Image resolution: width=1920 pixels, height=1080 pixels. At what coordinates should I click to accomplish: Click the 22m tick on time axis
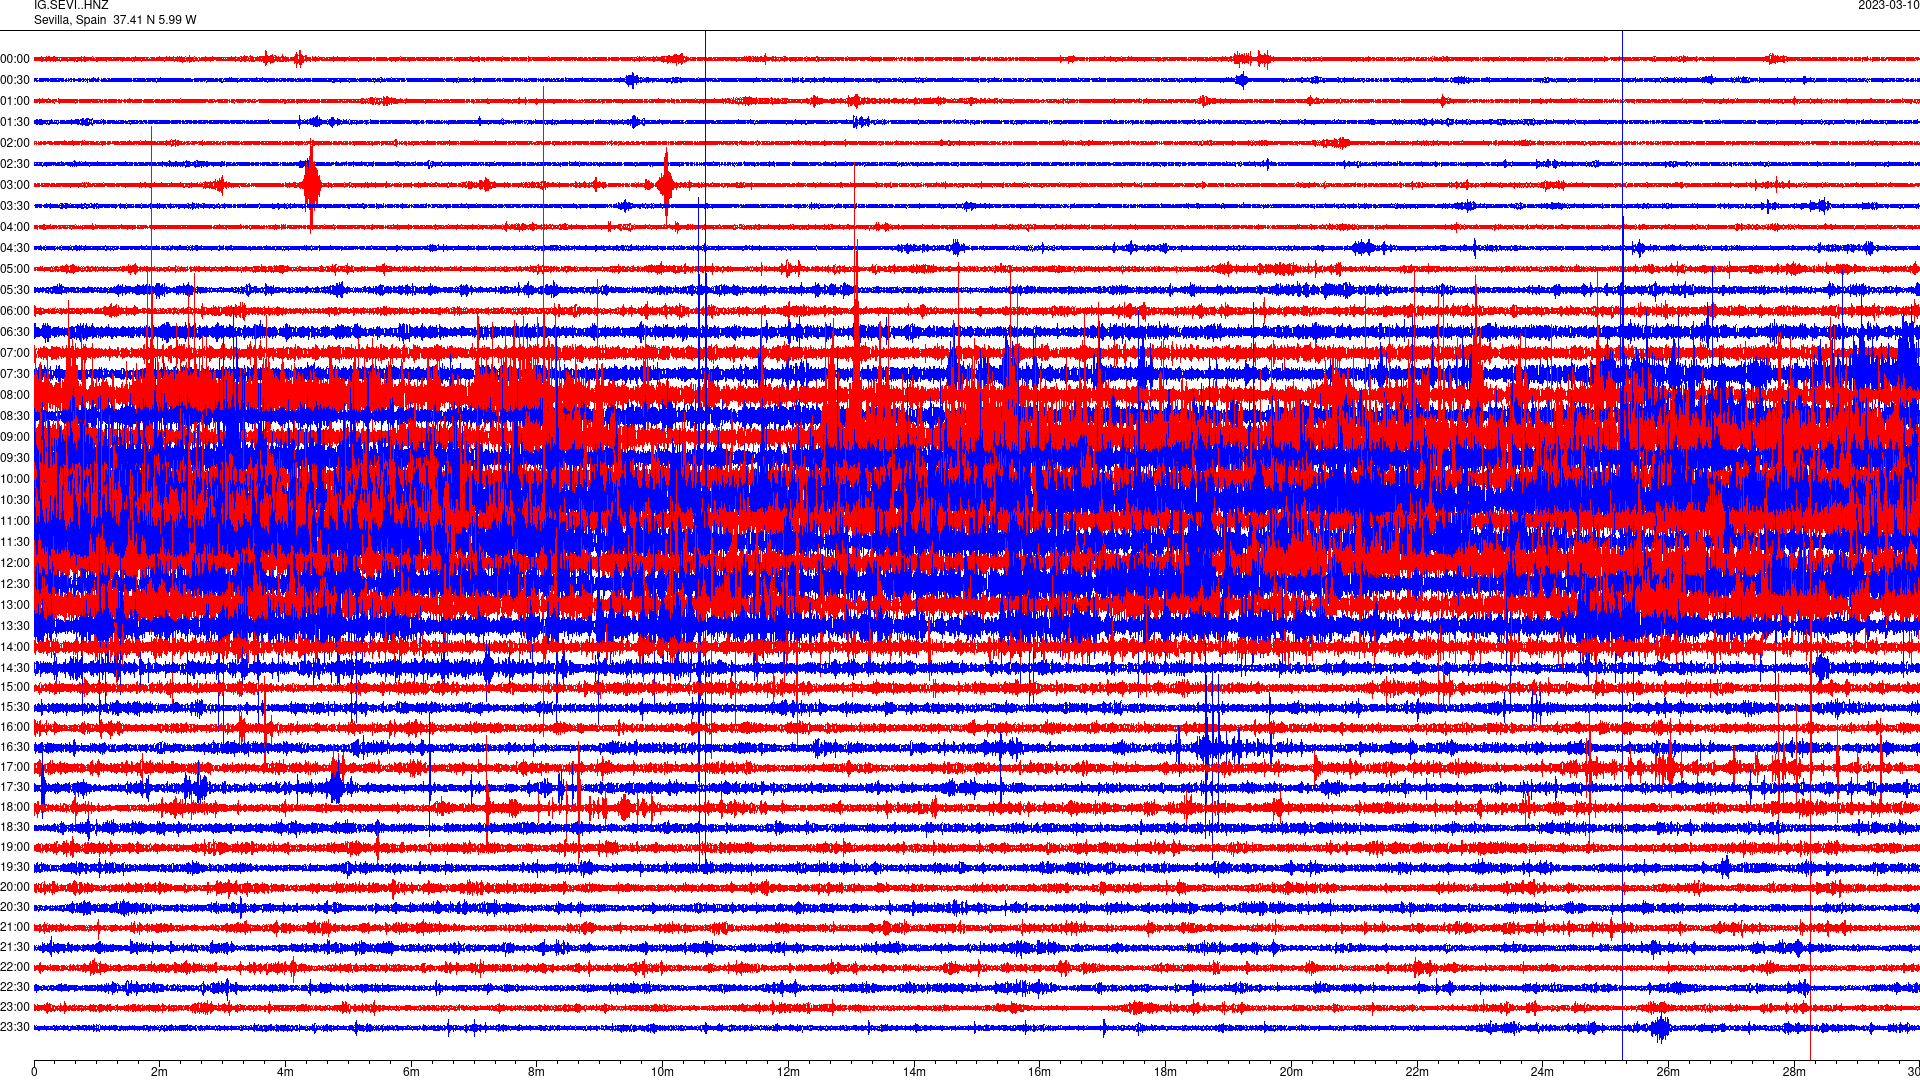(x=1417, y=1072)
